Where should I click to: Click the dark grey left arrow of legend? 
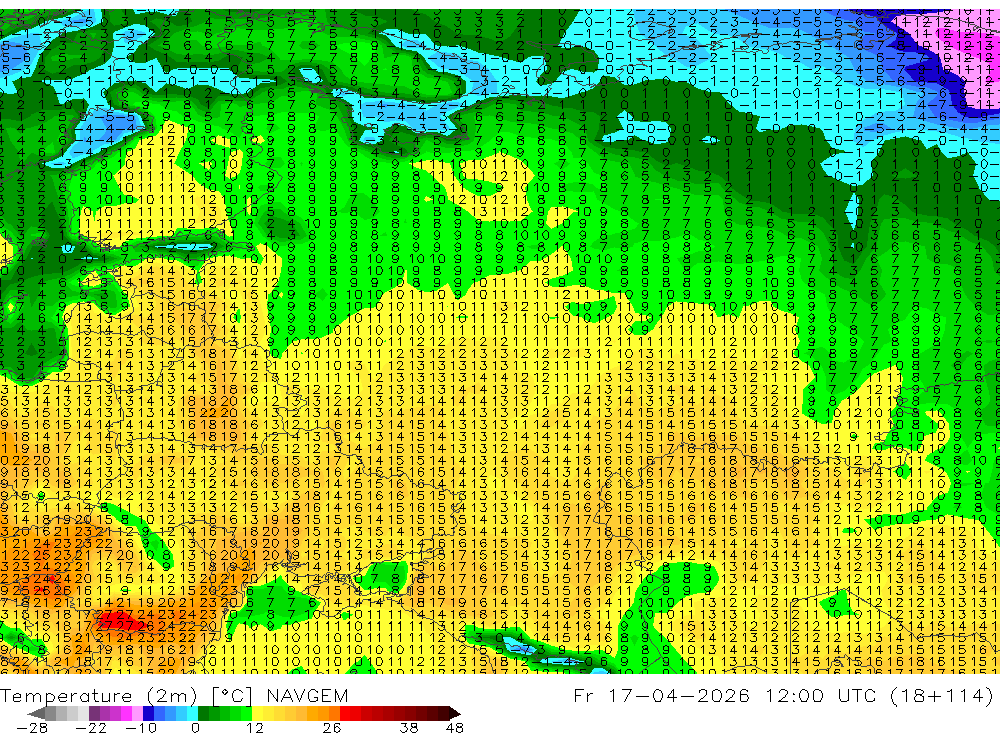[37, 713]
